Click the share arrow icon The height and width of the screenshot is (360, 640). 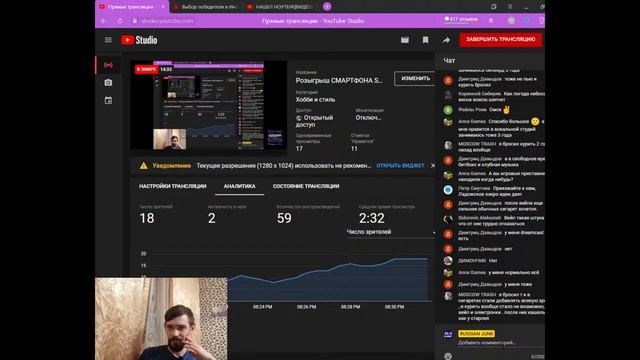tap(446, 40)
